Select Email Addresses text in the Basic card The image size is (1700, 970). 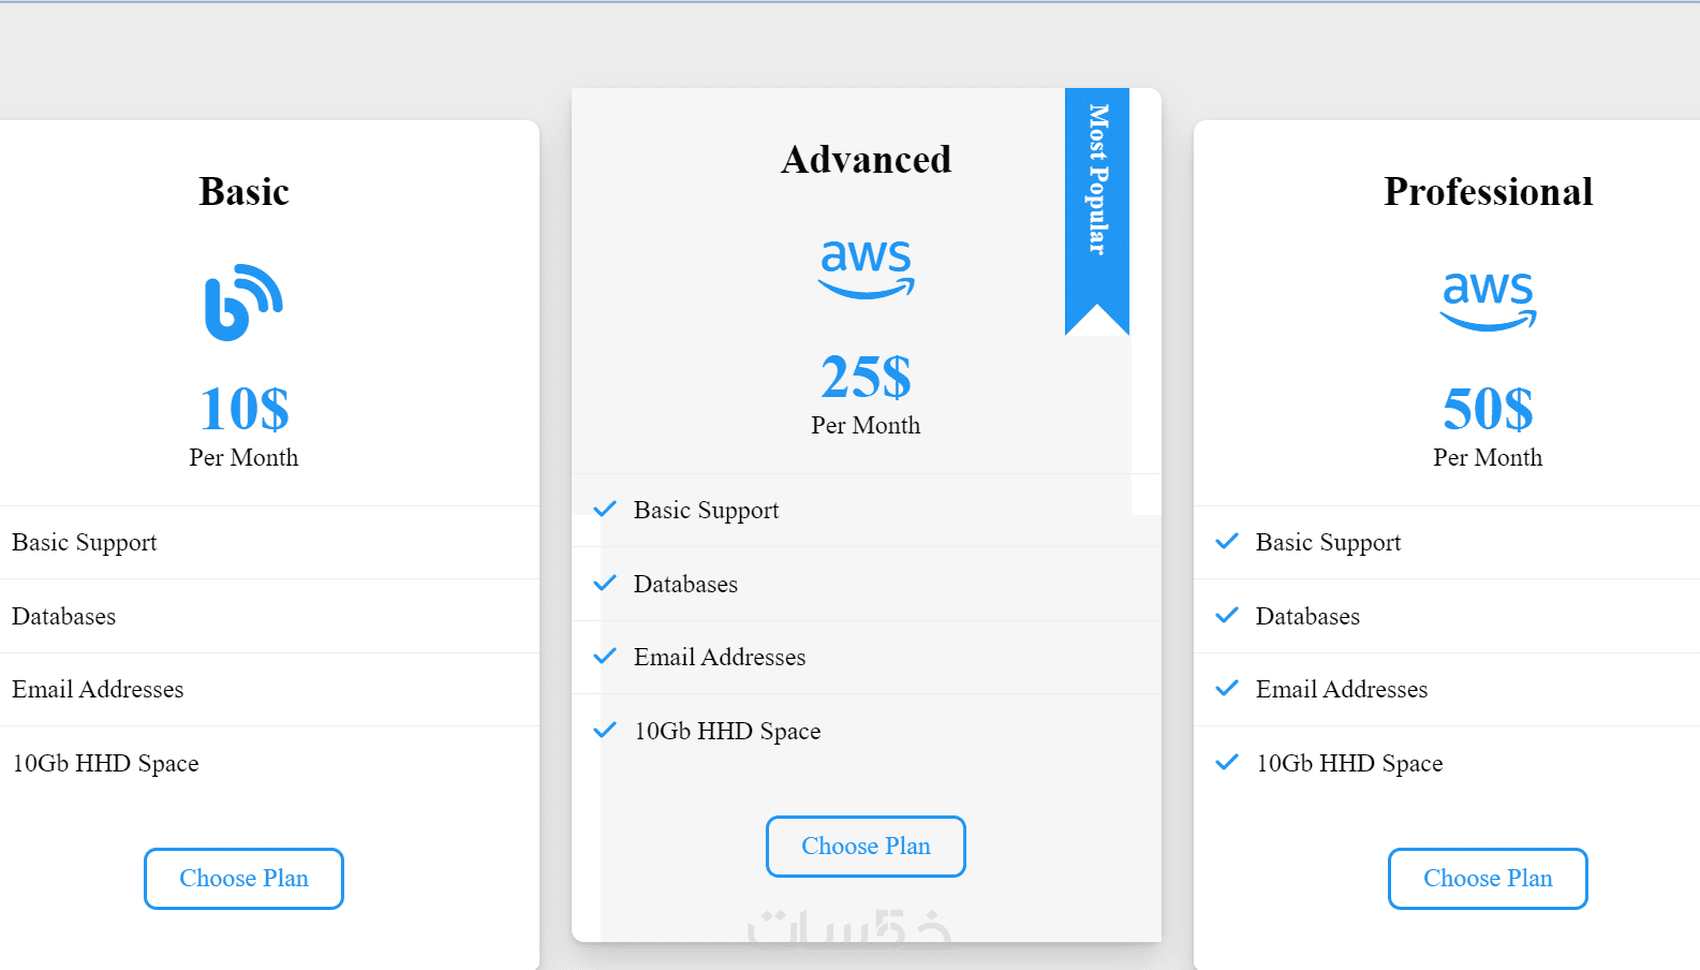click(98, 689)
